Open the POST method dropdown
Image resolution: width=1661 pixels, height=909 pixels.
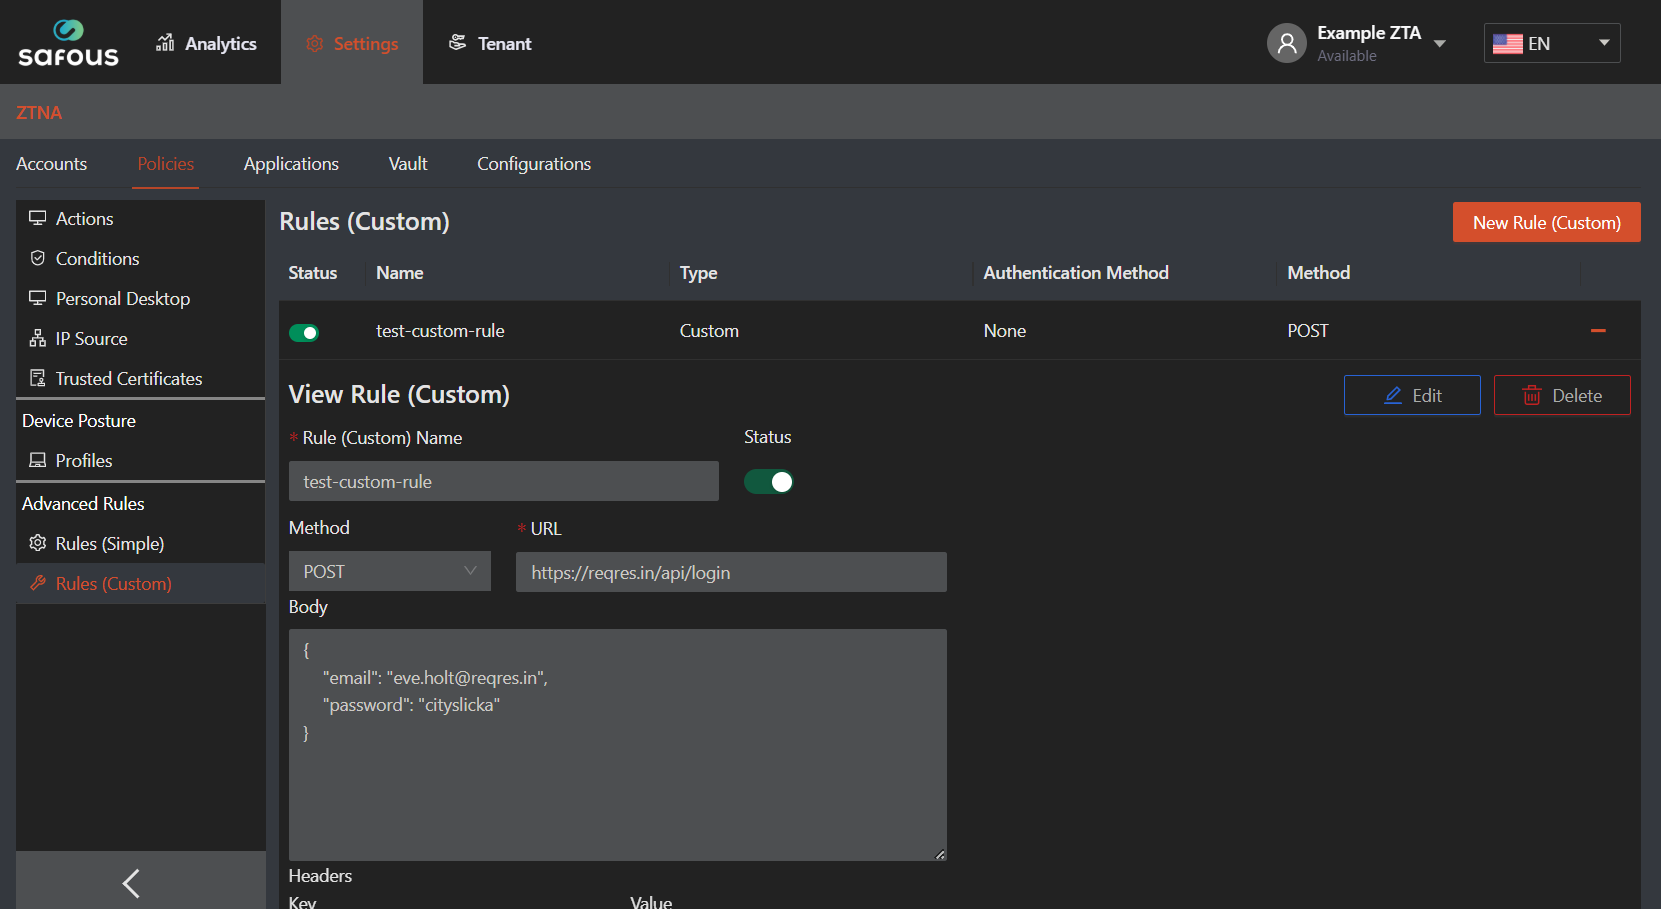pos(389,571)
